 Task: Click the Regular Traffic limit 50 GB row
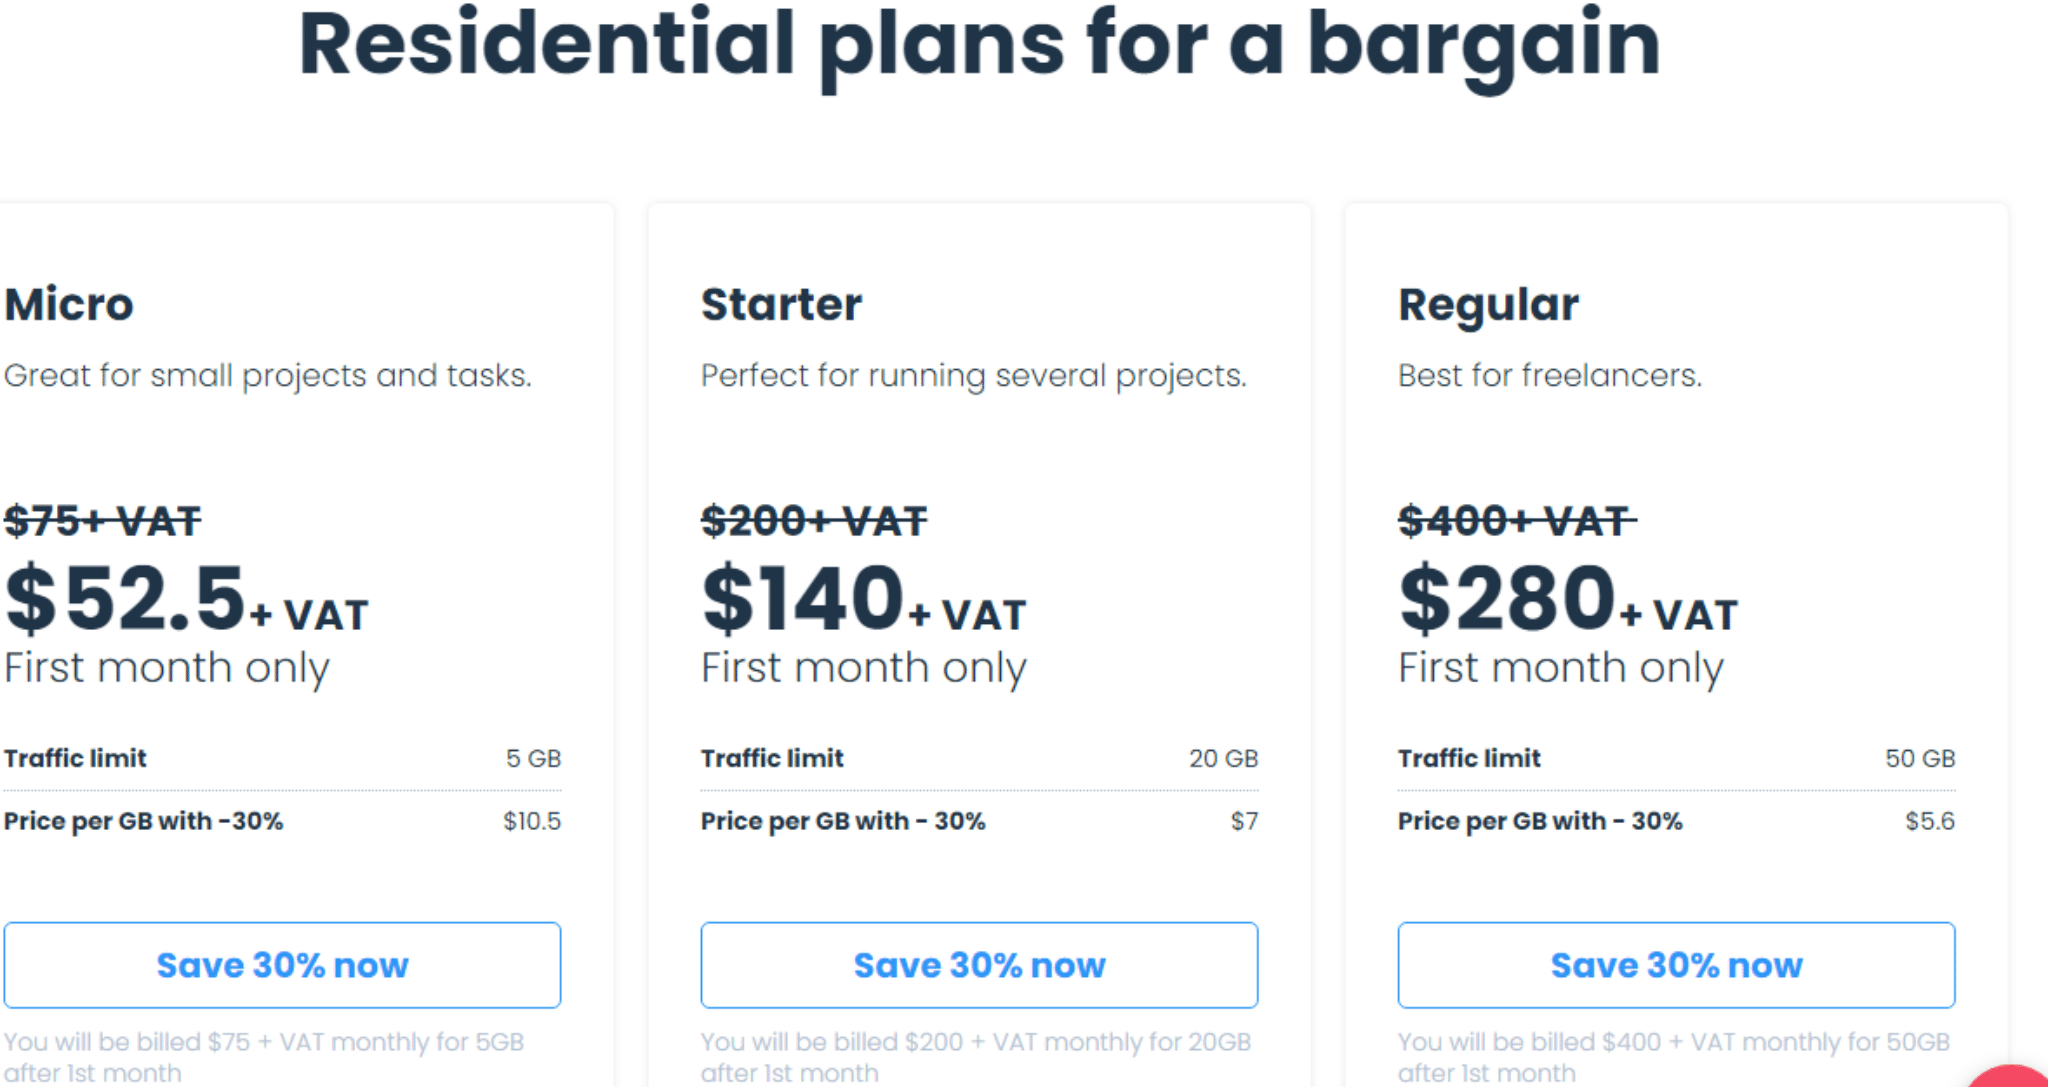point(1676,758)
